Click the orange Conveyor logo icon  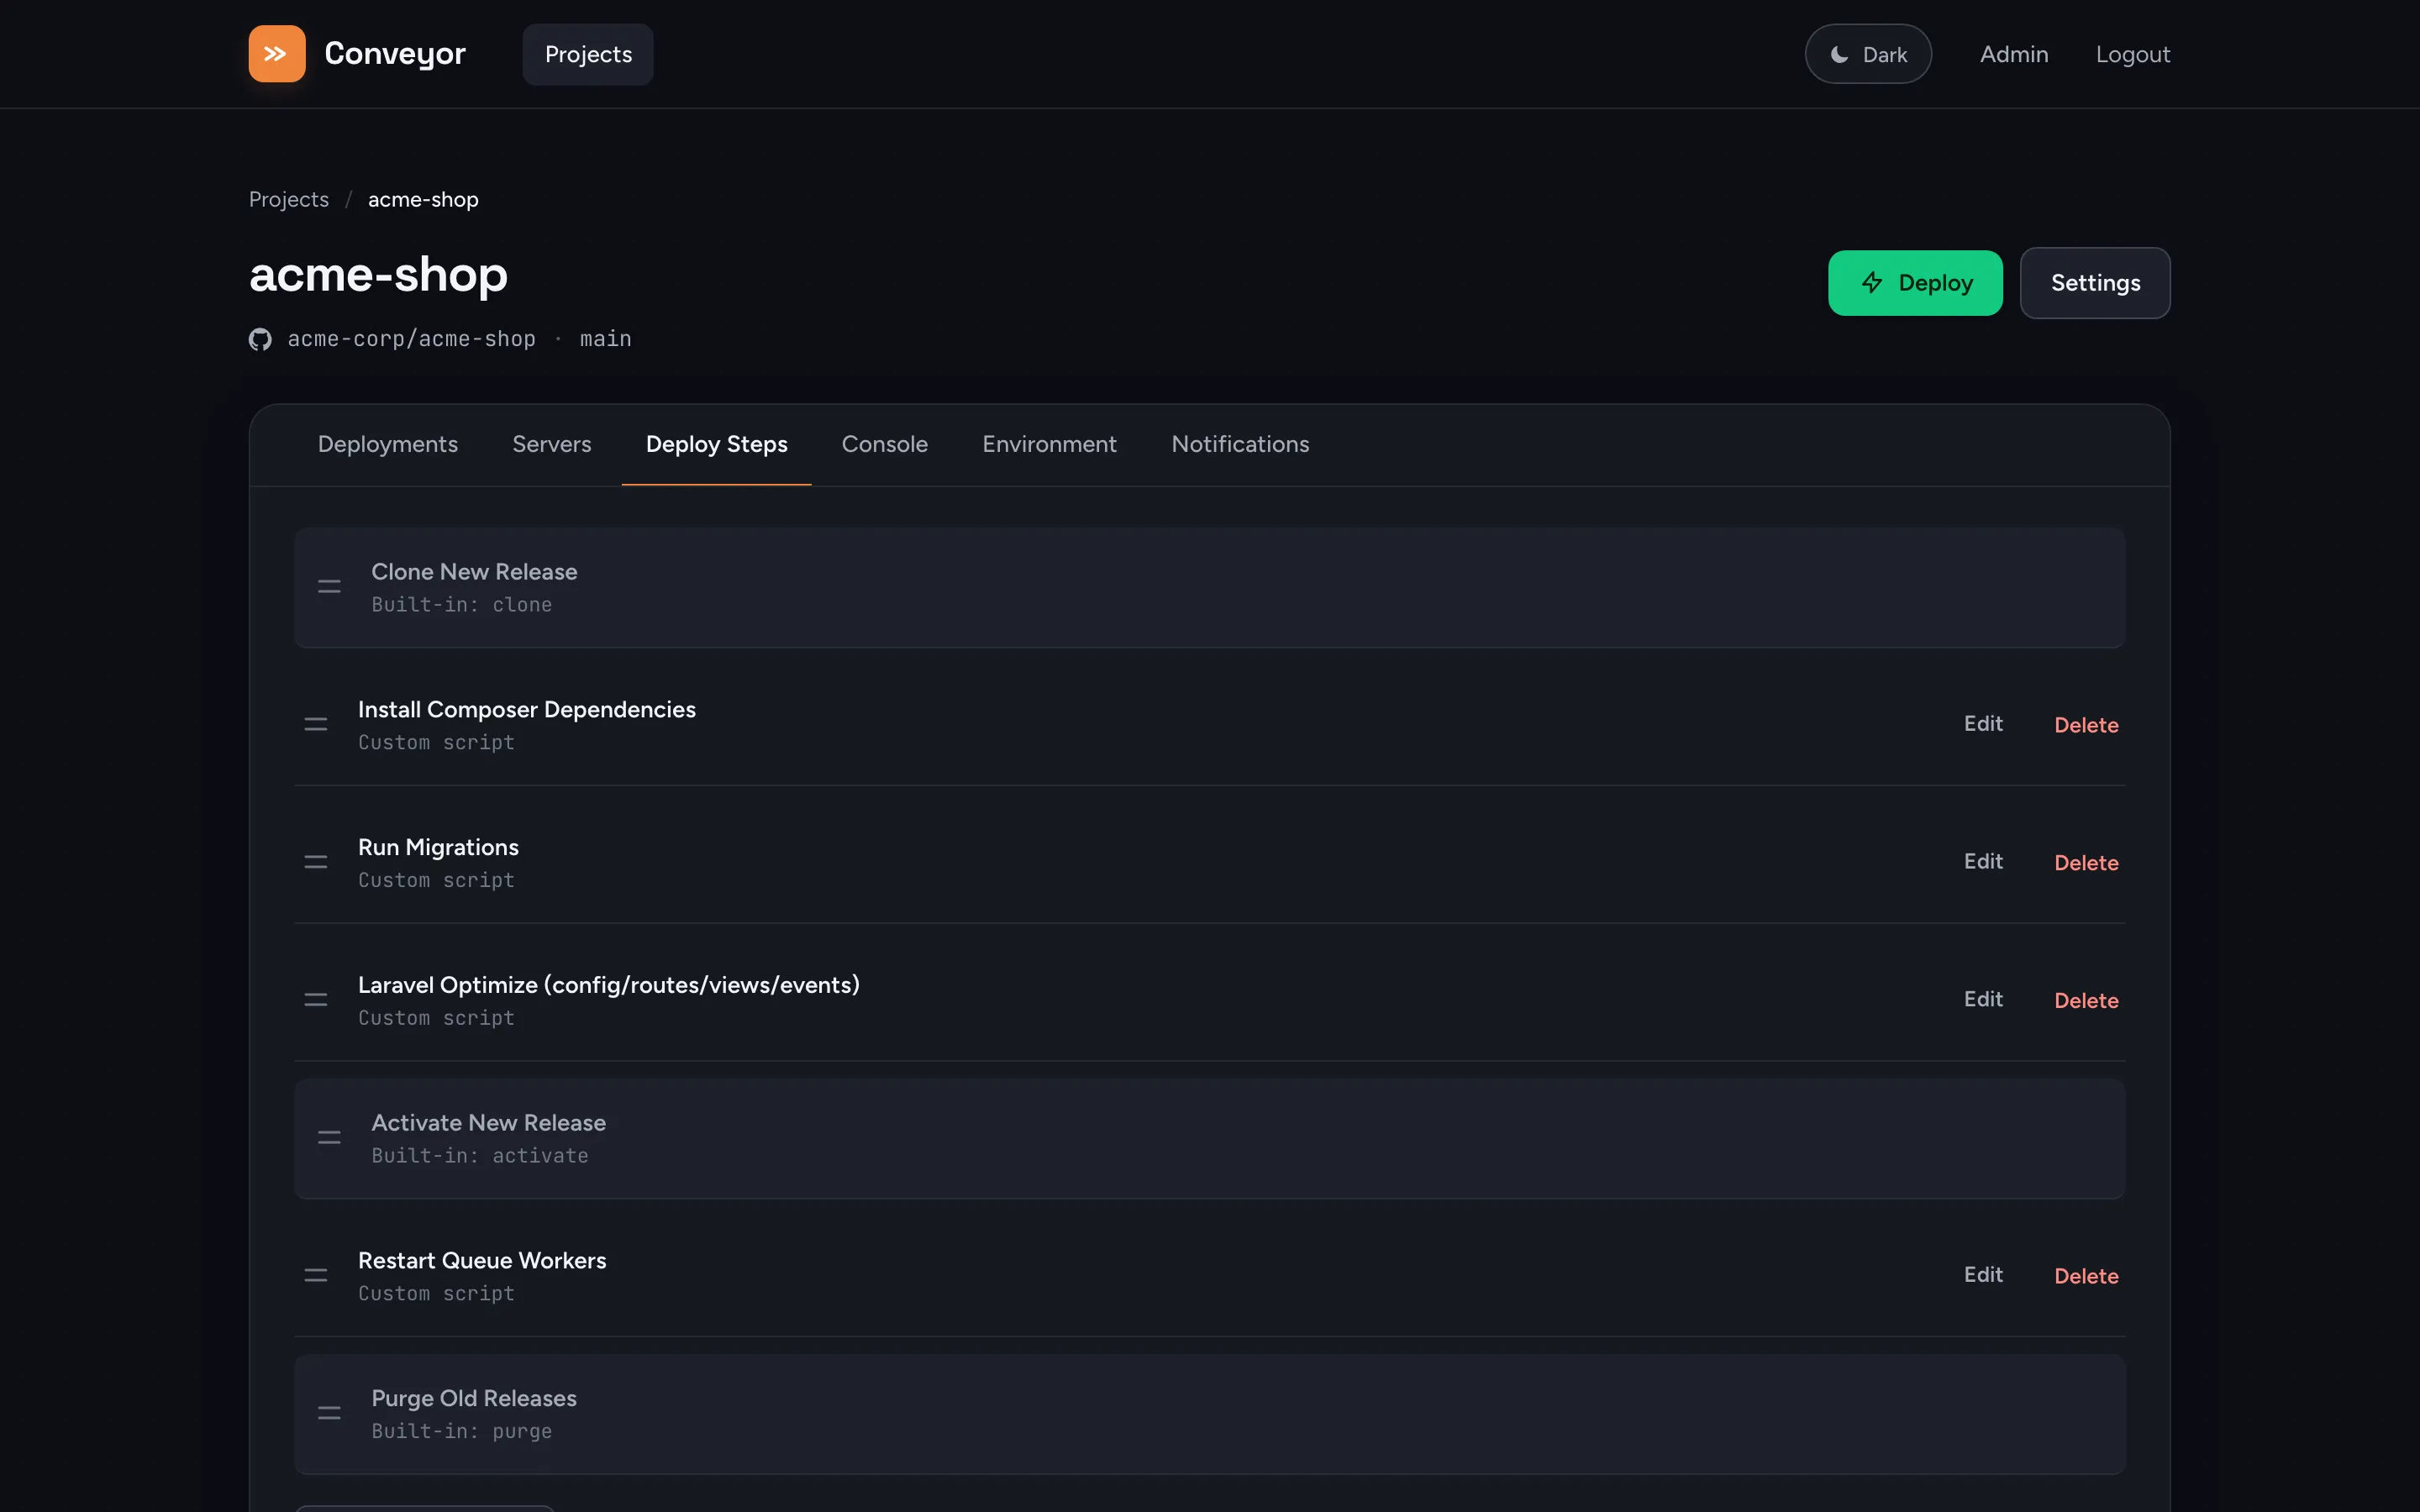[x=277, y=54]
